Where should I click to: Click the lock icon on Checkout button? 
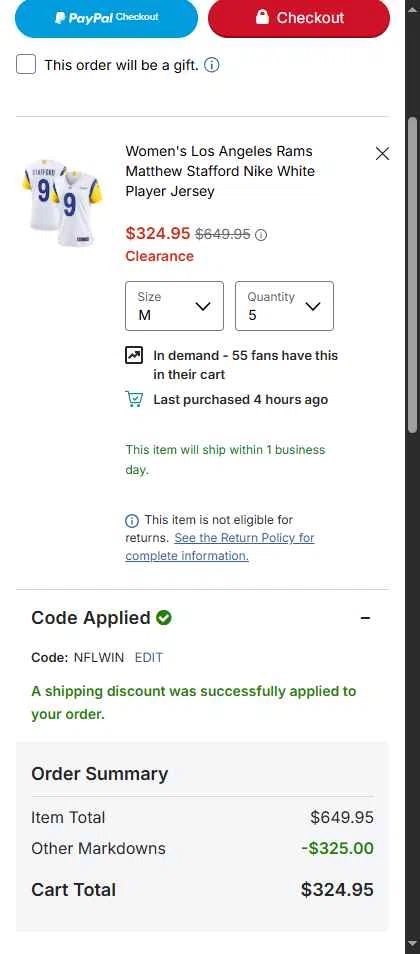click(x=262, y=17)
